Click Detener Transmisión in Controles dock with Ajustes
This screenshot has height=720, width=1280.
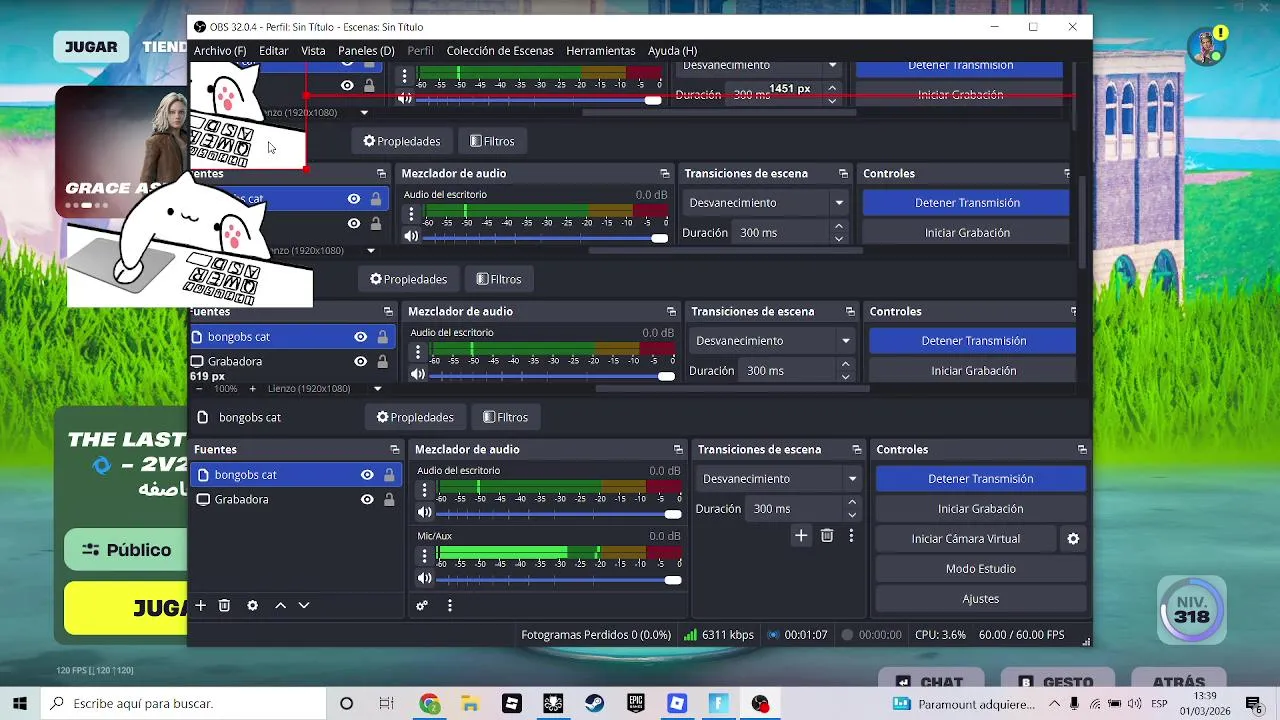(981, 479)
